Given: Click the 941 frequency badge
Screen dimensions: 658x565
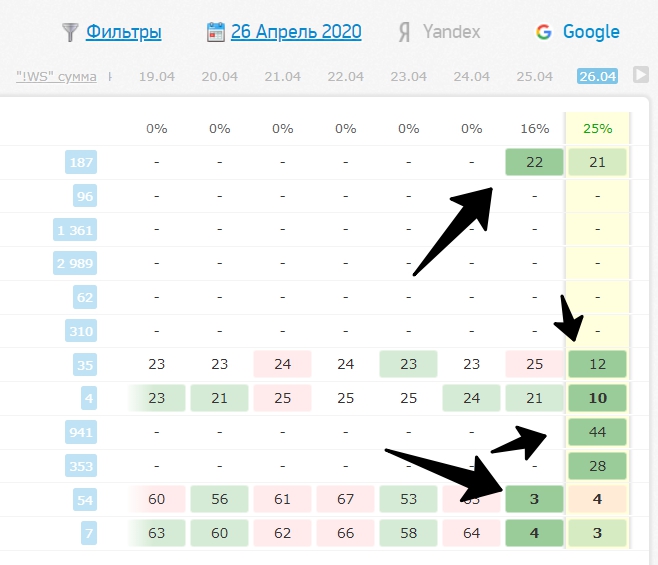Looking at the screenshot, I should click(81, 432).
